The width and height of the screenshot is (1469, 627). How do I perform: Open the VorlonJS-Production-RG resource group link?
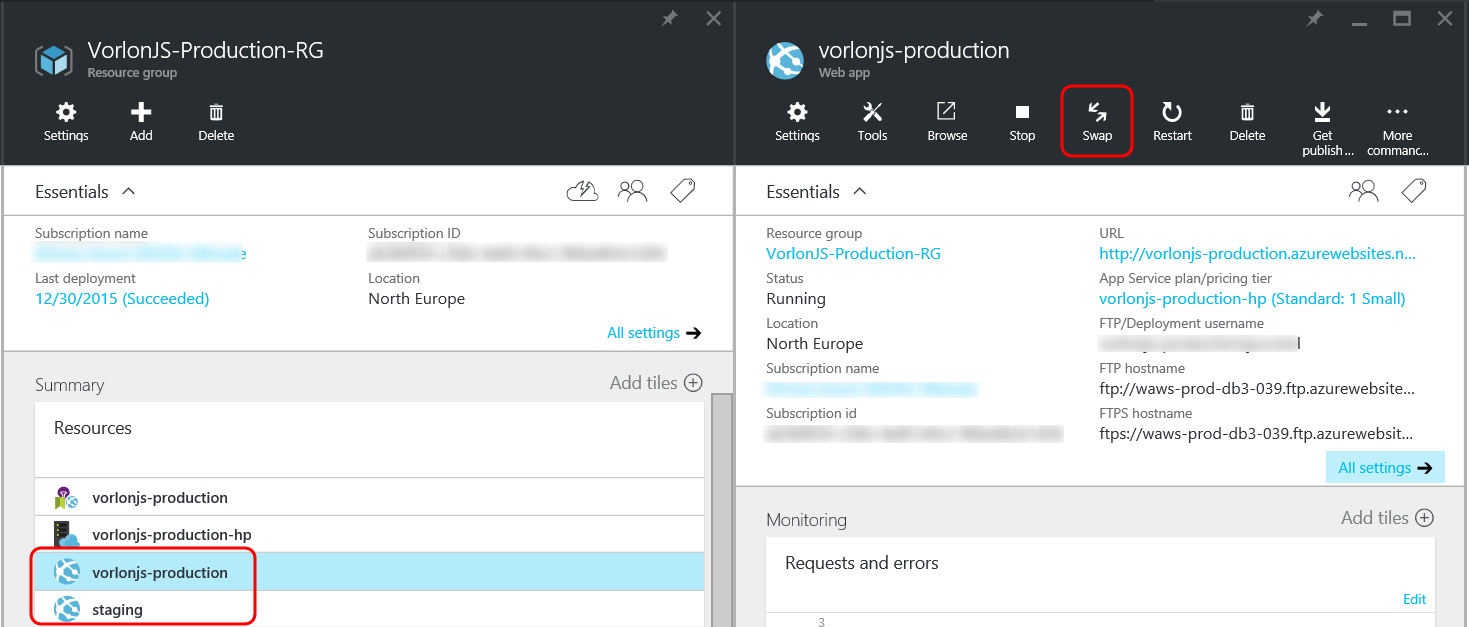click(853, 253)
